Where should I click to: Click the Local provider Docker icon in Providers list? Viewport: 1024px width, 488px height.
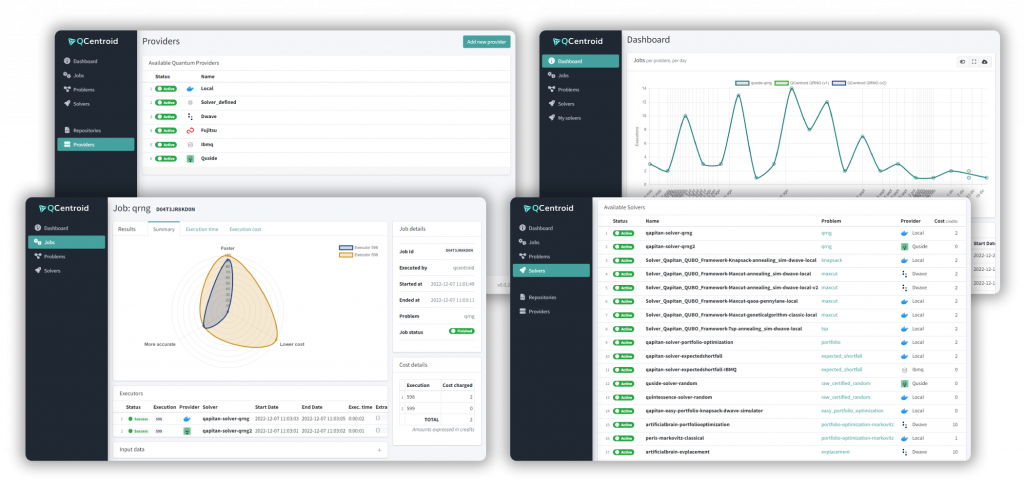190,88
